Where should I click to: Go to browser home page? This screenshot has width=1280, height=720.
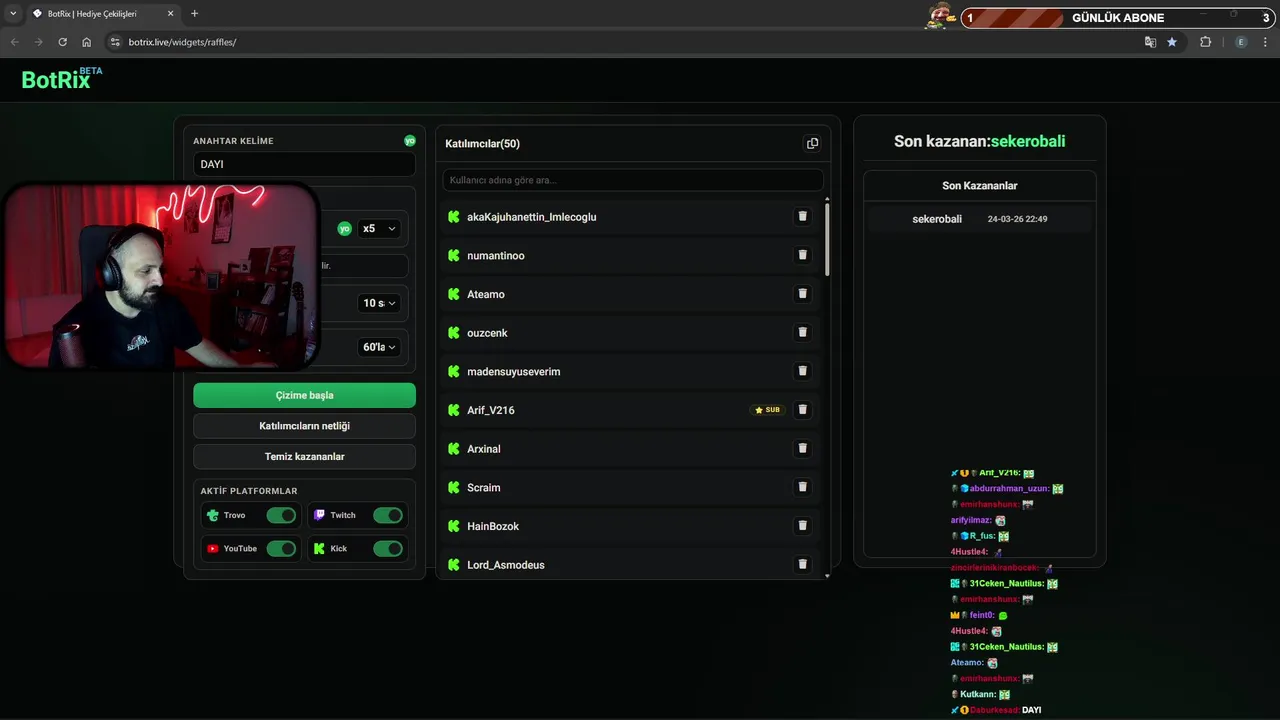(x=87, y=42)
